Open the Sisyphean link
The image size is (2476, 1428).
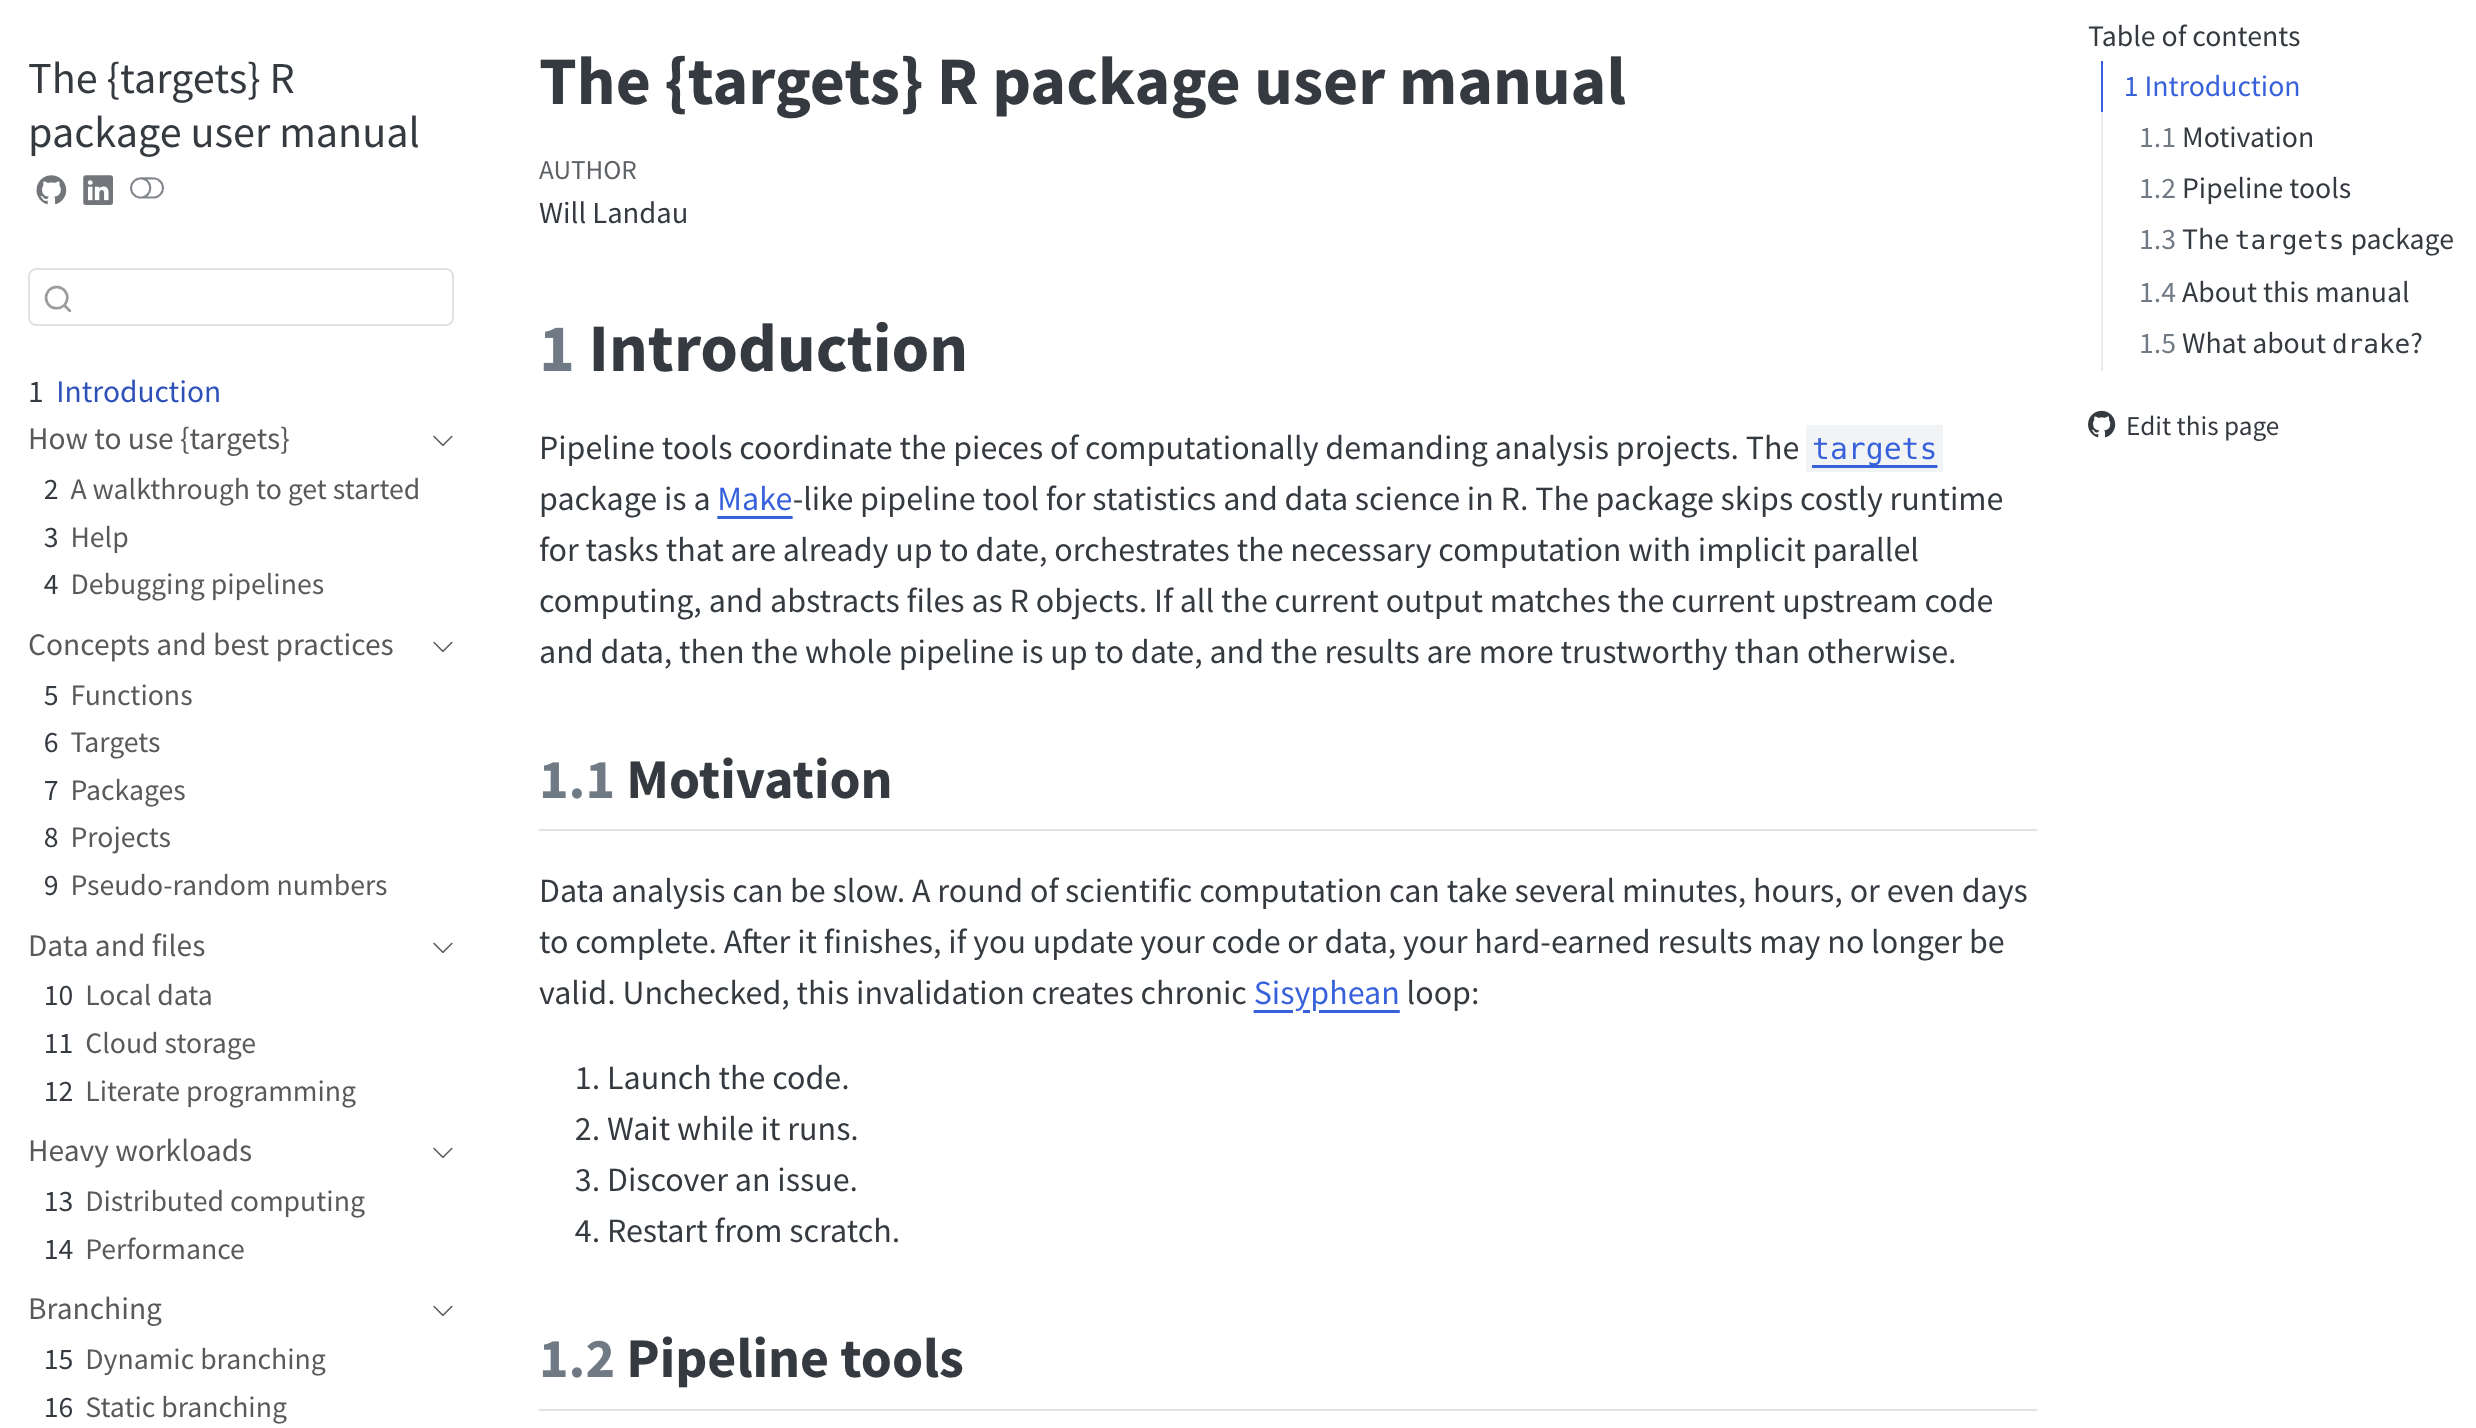[x=1326, y=992]
